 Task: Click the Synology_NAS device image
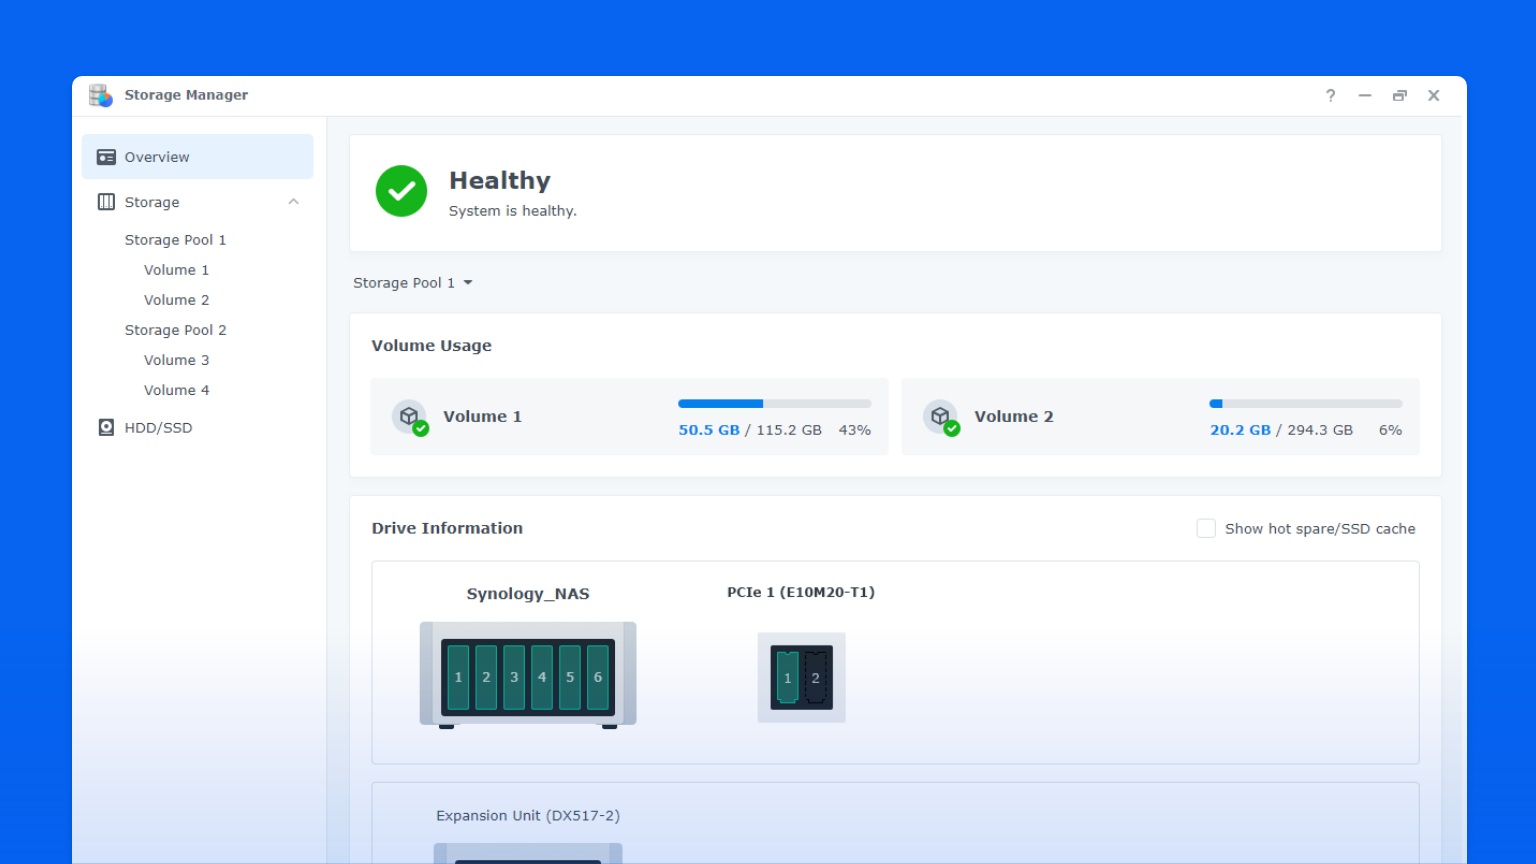pyautogui.click(x=528, y=675)
